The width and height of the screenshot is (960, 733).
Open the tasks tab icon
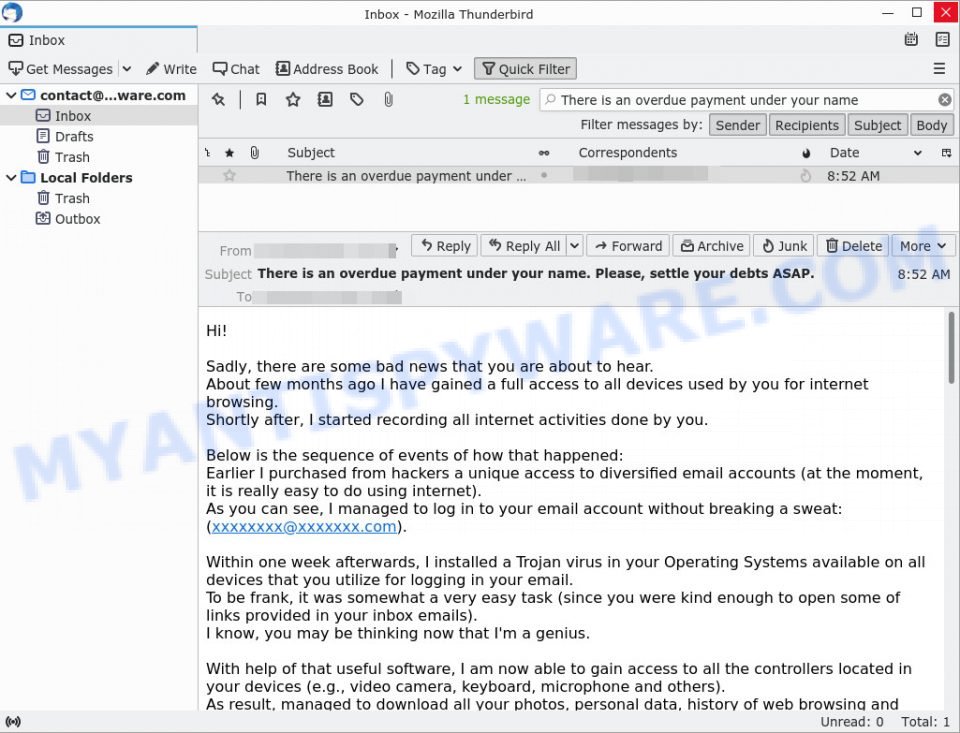(x=942, y=40)
